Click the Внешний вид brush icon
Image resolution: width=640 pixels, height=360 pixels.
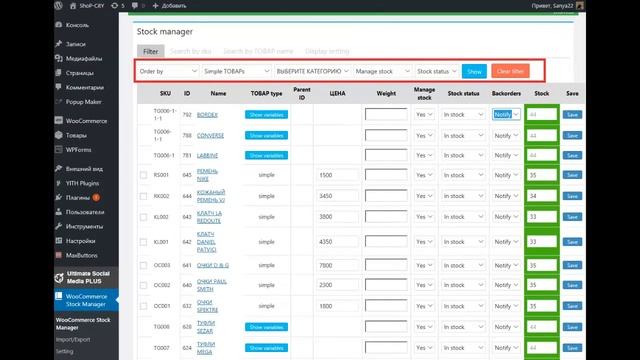tap(59, 168)
